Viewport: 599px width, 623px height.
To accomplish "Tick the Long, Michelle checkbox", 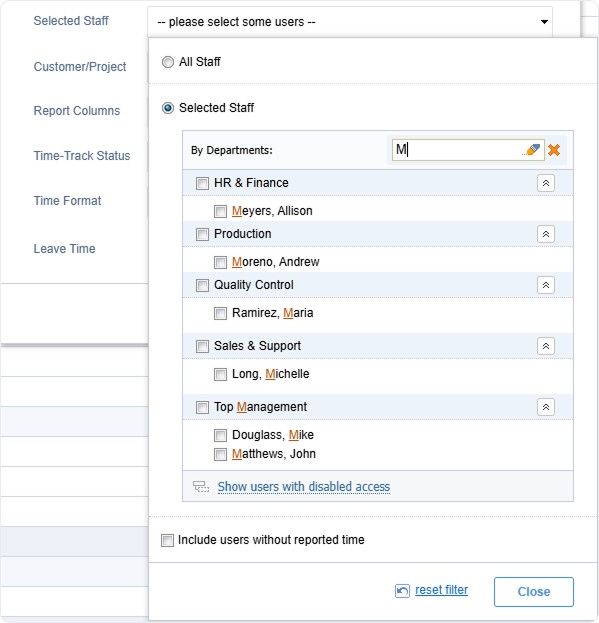I will (220, 374).
